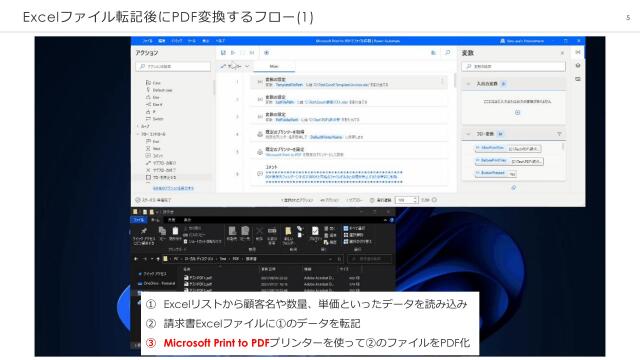Pin to Quick access in Explorer ribbon
The image size is (640, 360).
144,235
